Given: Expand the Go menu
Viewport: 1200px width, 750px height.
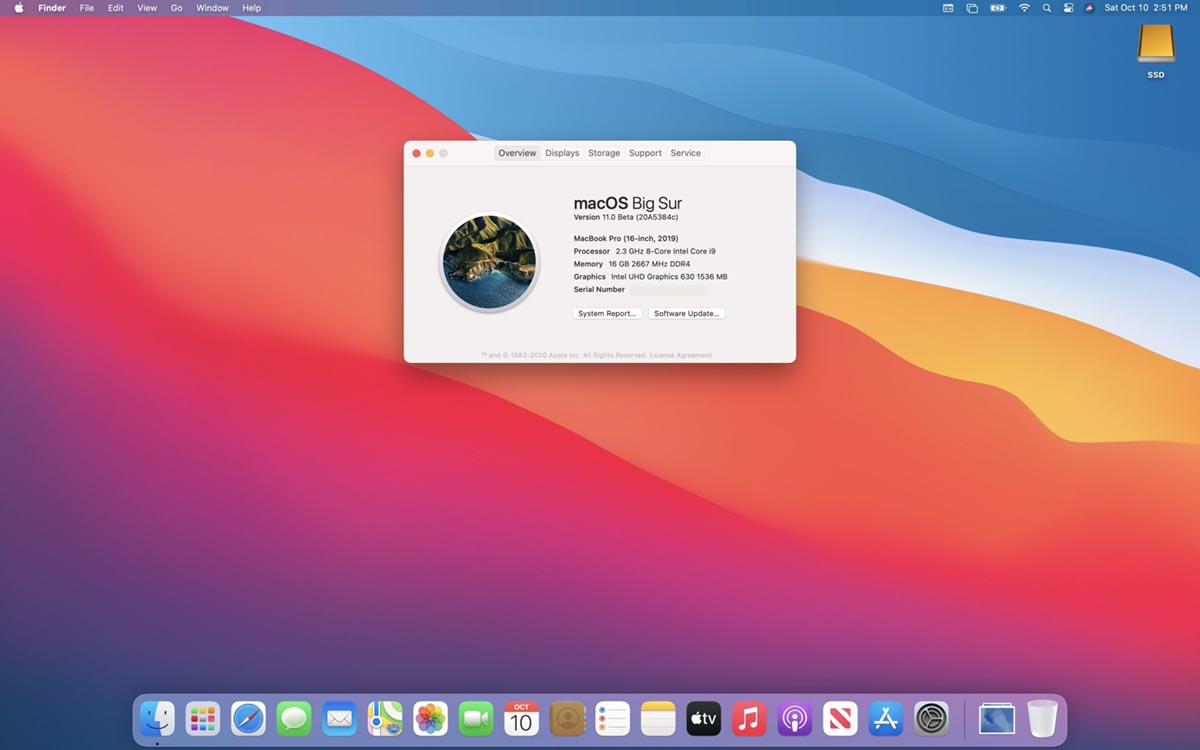Looking at the screenshot, I should pos(176,8).
